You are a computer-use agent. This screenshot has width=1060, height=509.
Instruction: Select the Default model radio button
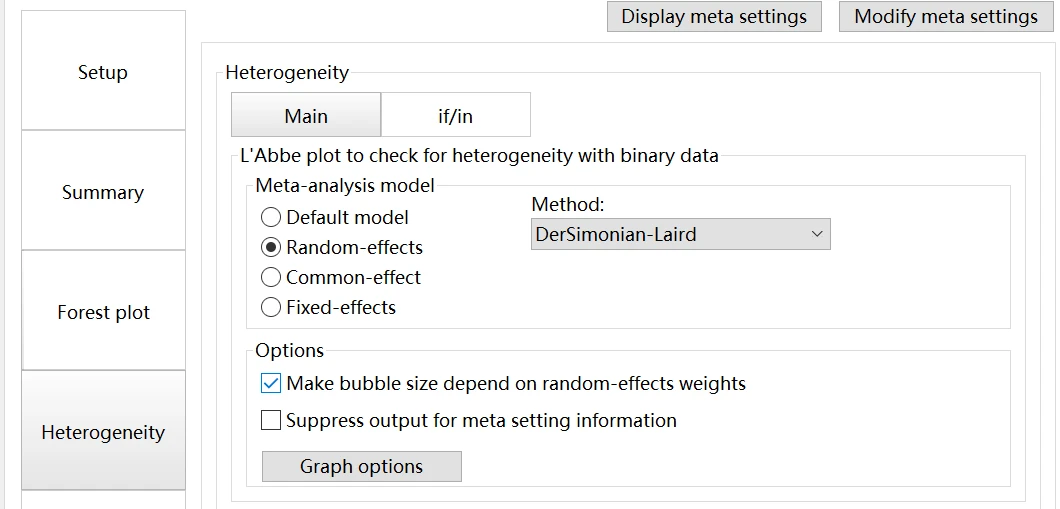(271, 217)
